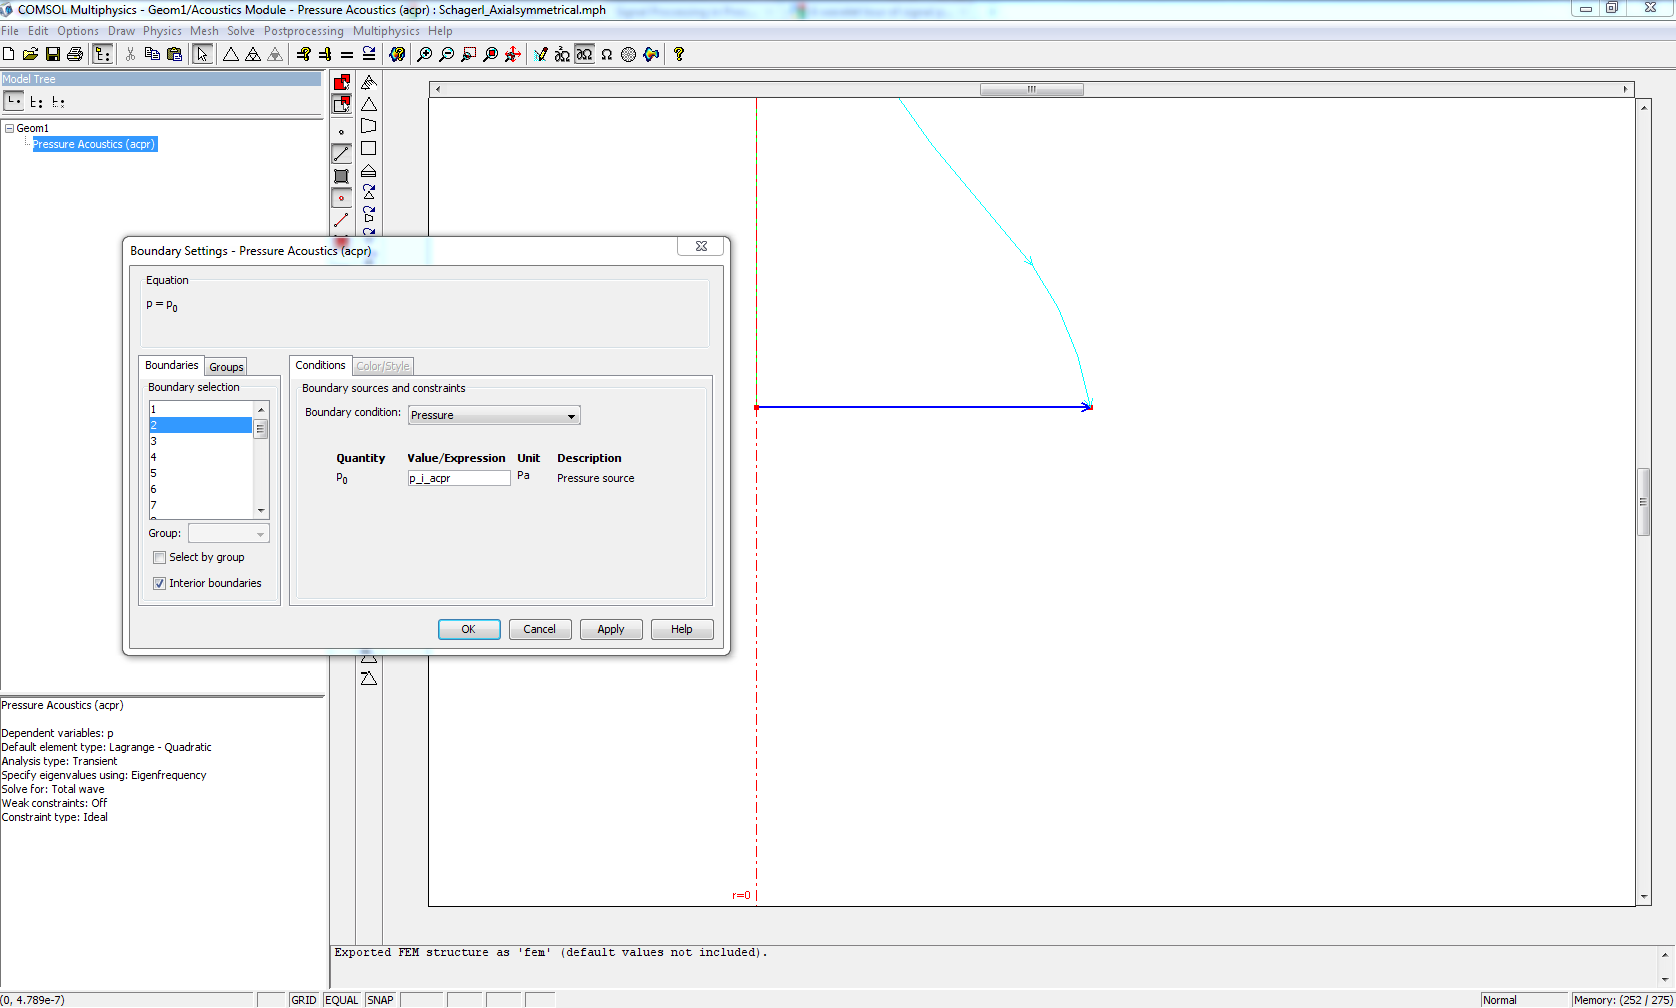This screenshot has height=1008, width=1676.
Task: Click the Zoom In magnifier icon
Action: click(425, 55)
